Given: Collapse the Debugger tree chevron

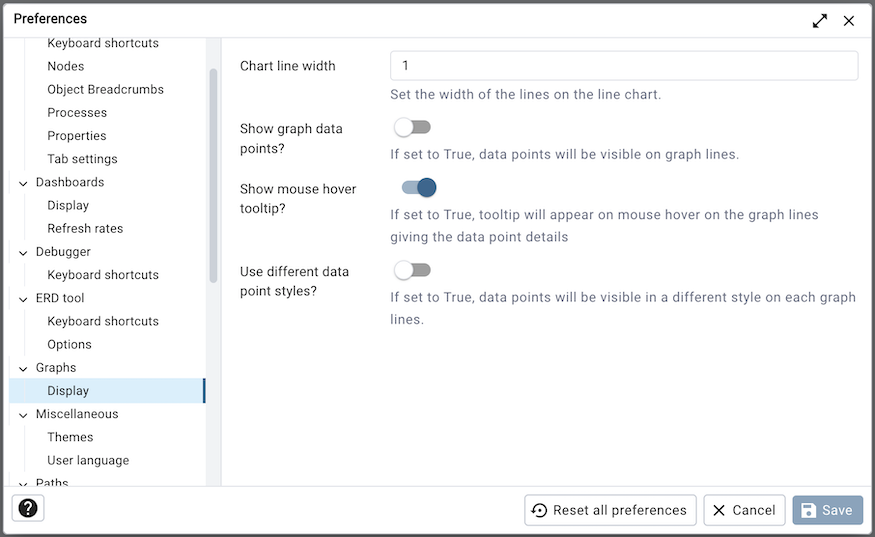Looking at the screenshot, I should 23,253.
